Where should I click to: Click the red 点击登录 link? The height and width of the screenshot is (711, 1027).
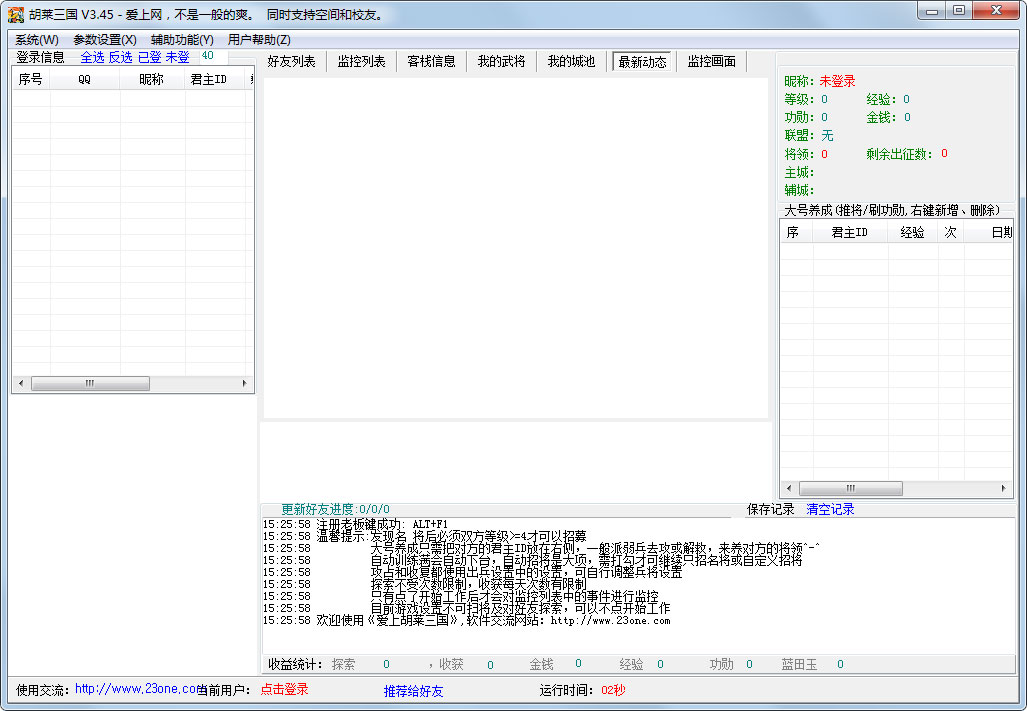pos(284,689)
